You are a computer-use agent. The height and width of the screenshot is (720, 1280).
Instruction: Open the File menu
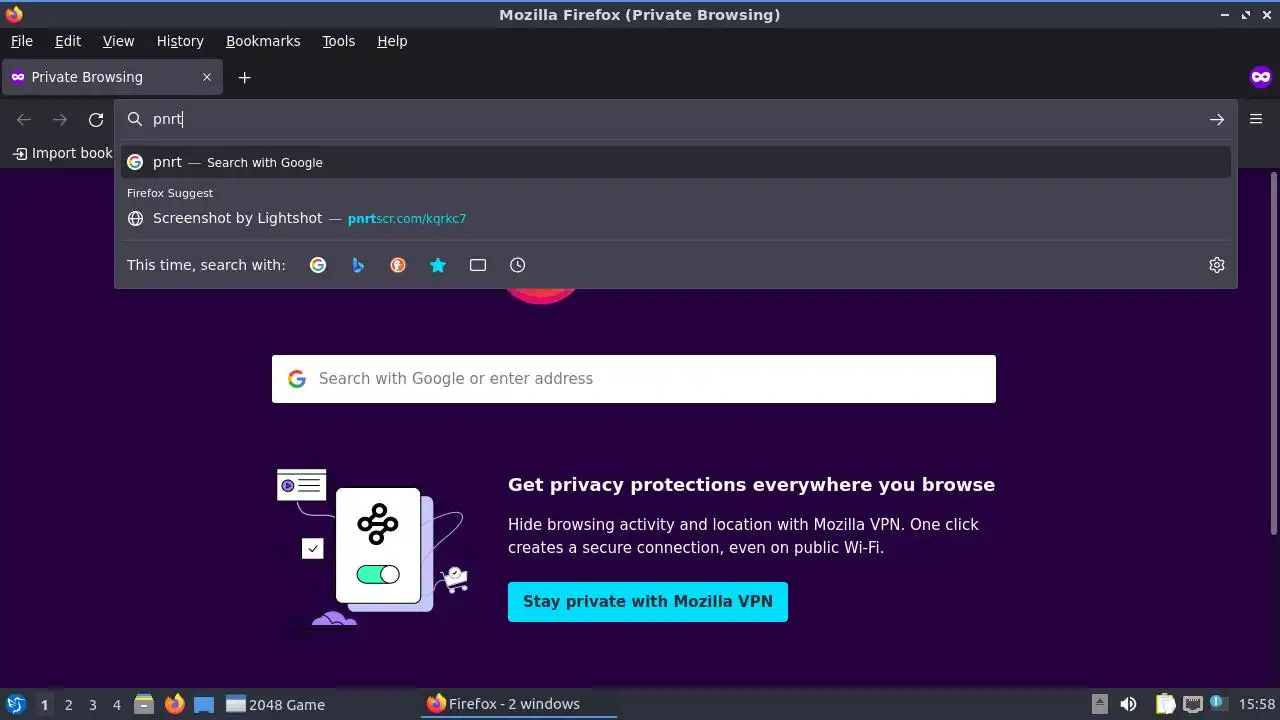coord(22,41)
